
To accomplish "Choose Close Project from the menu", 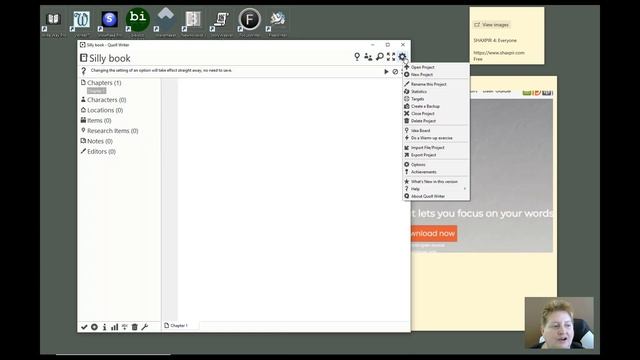I will pyautogui.click(x=435, y=113).
